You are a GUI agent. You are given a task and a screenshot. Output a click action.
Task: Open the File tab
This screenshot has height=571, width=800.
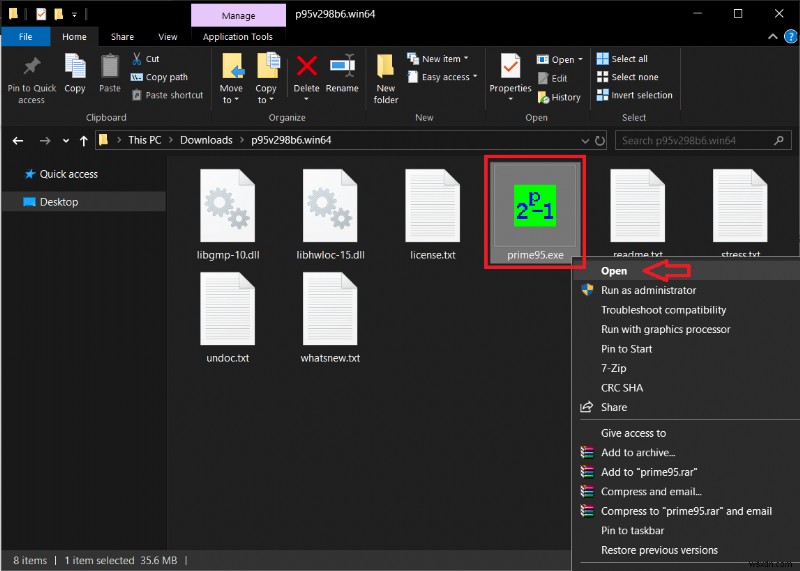pos(26,37)
